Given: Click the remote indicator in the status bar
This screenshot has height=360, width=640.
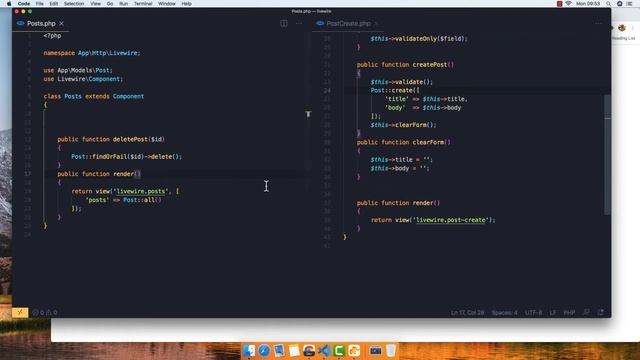Looking at the screenshot, I should (x=20, y=313).
